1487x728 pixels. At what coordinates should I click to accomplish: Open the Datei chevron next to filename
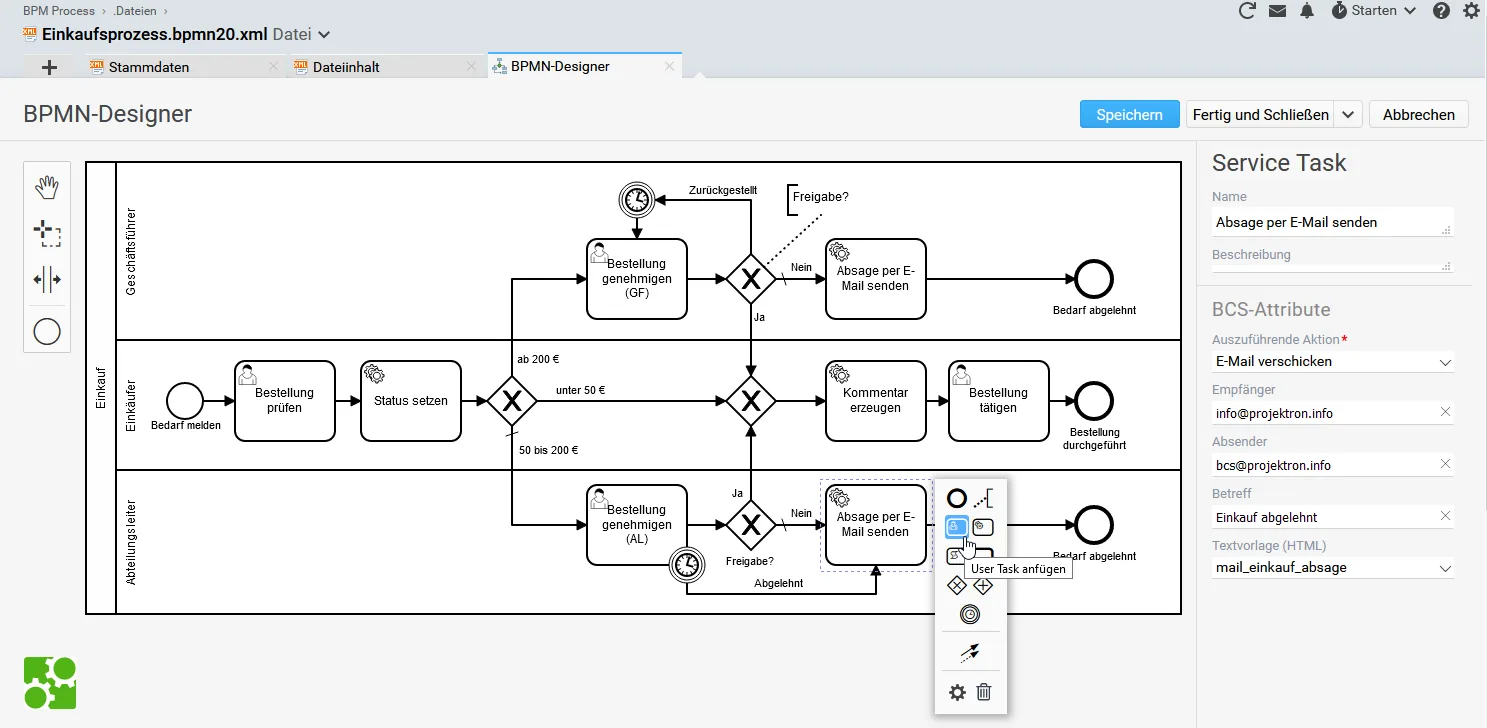point(323,35)
